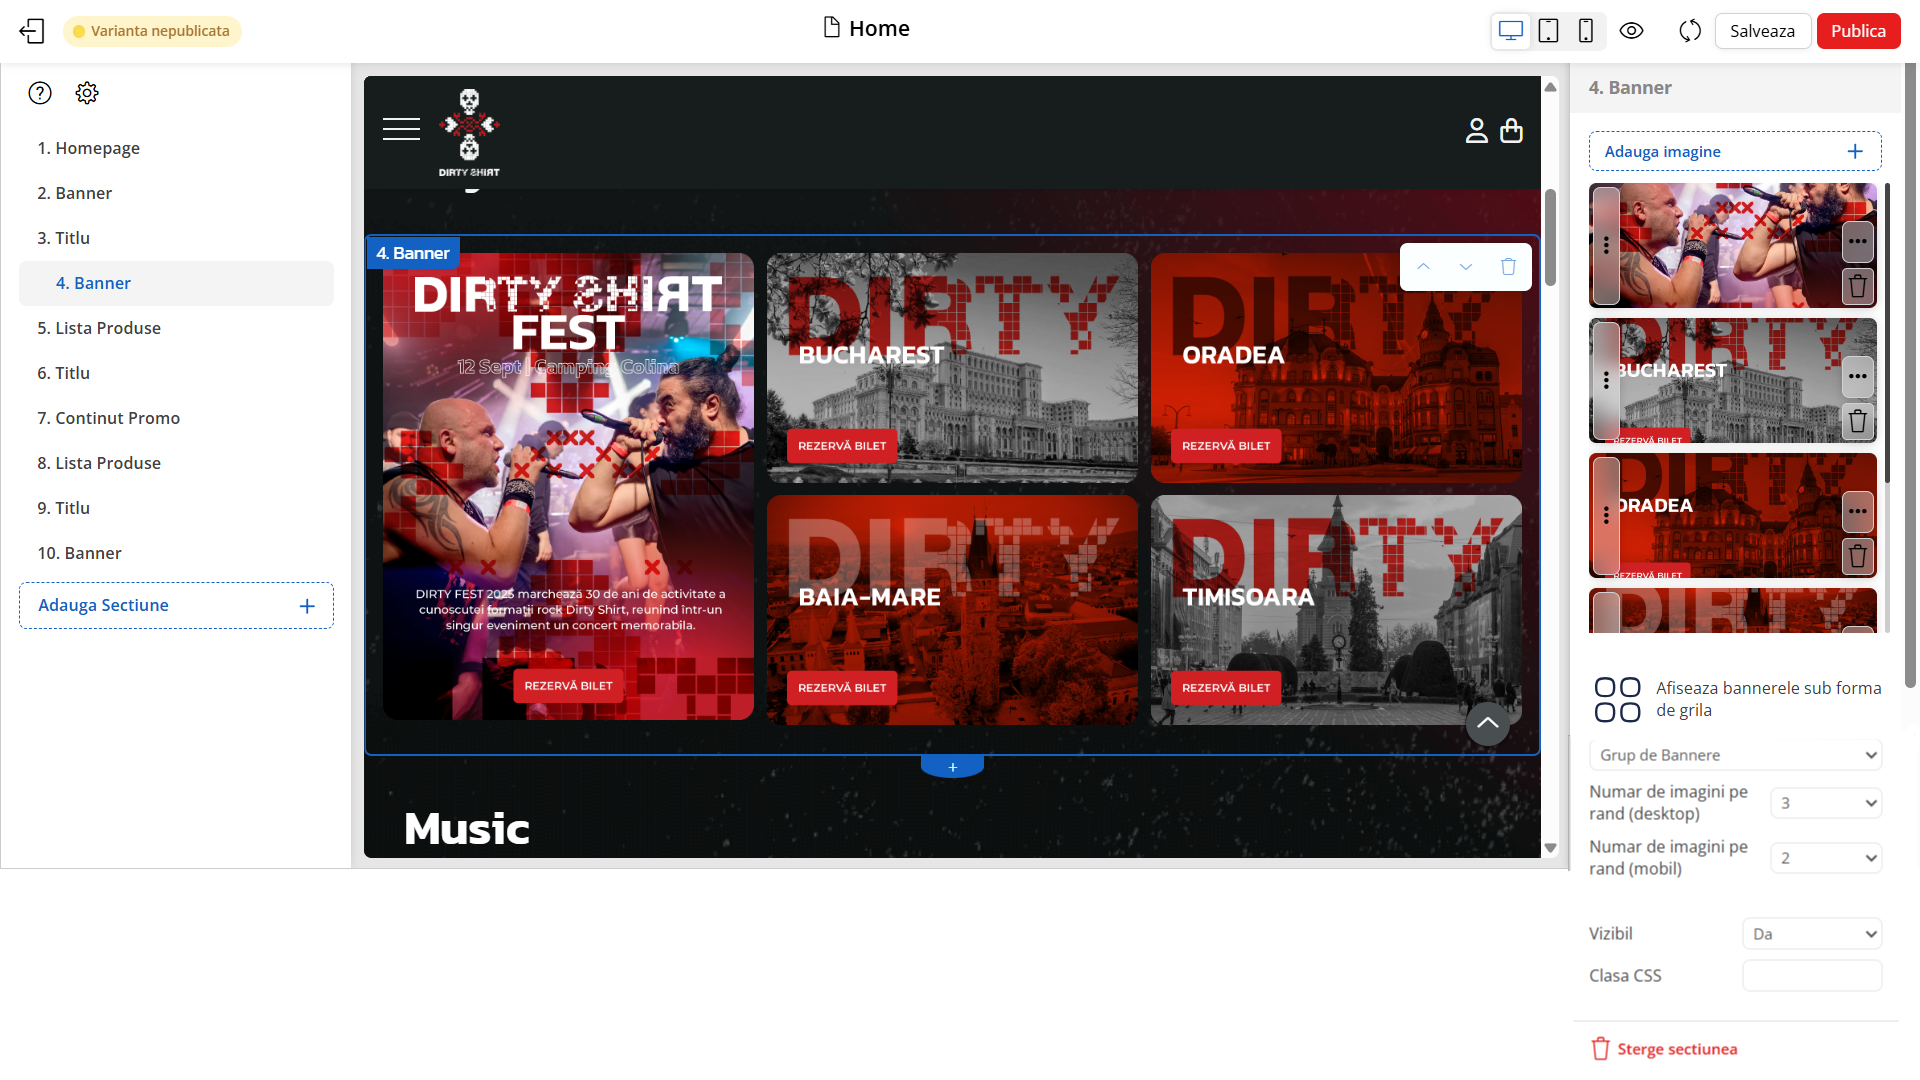Type in the Clasa CSS field
Viewport: 1920px width, 1080px height.
point(1811,975)
